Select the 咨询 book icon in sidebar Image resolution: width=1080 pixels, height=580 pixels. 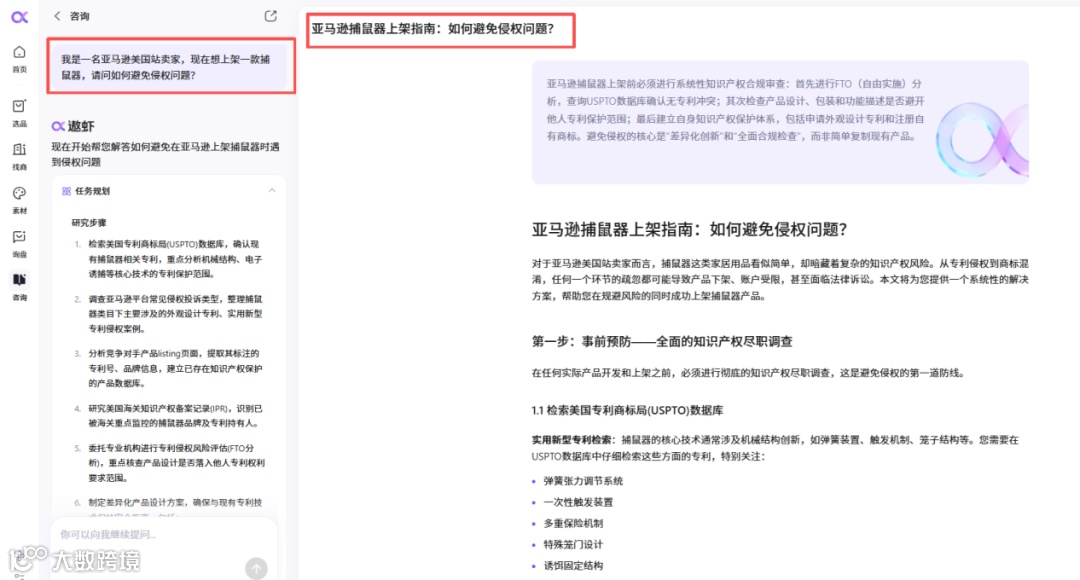(19, 280)
